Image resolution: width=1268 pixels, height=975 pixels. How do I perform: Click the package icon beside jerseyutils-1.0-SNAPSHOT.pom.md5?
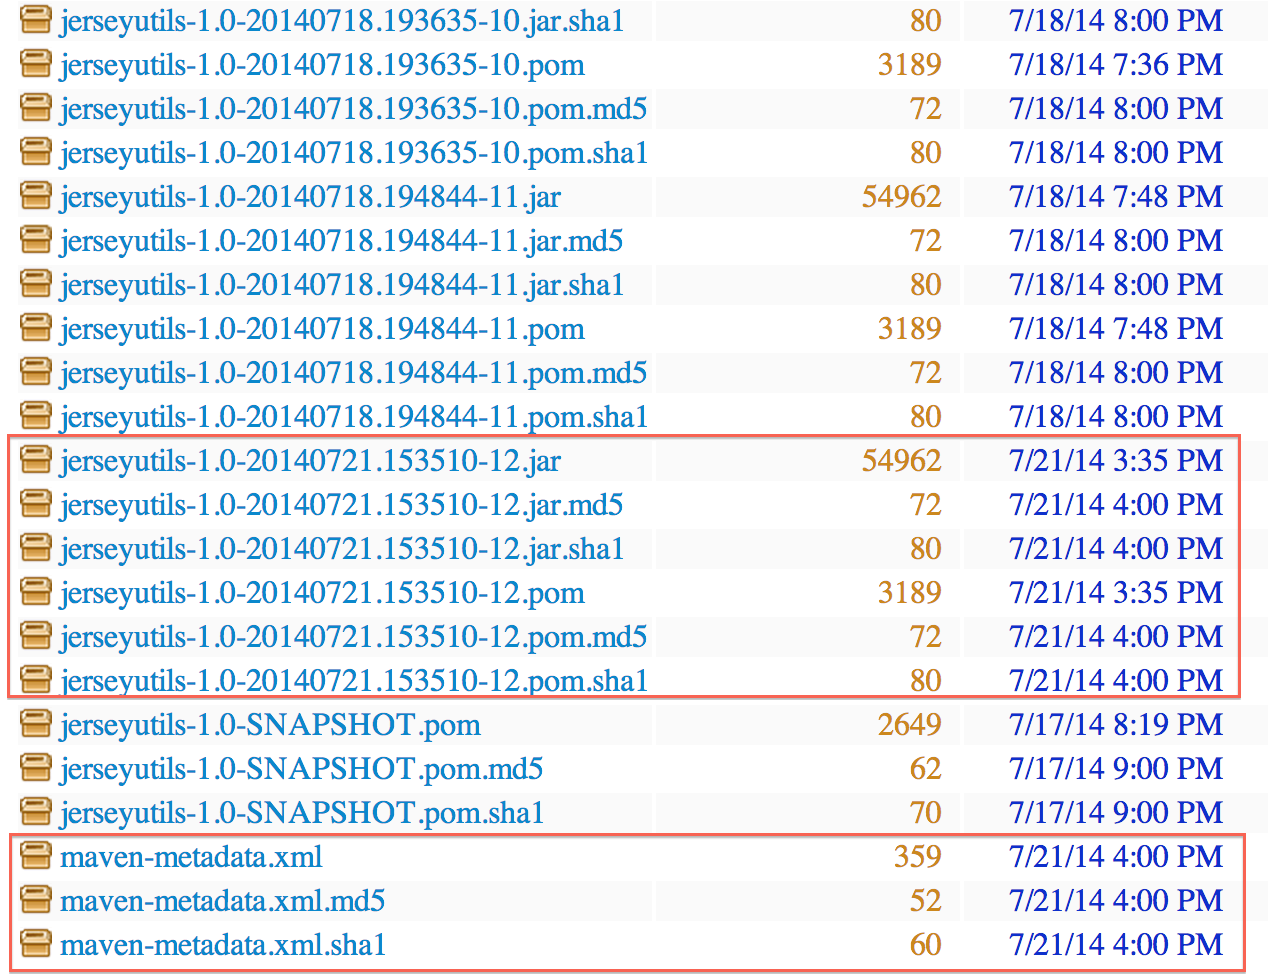(x=36, y=769)
